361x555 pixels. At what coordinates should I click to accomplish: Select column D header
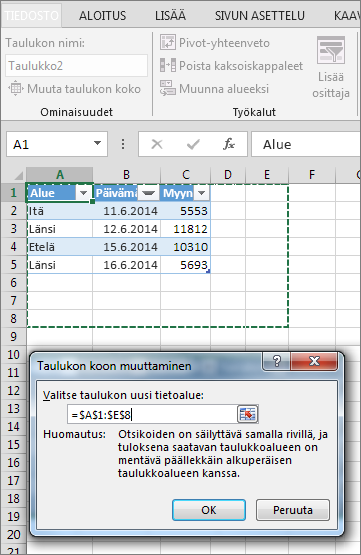[228, 175]
